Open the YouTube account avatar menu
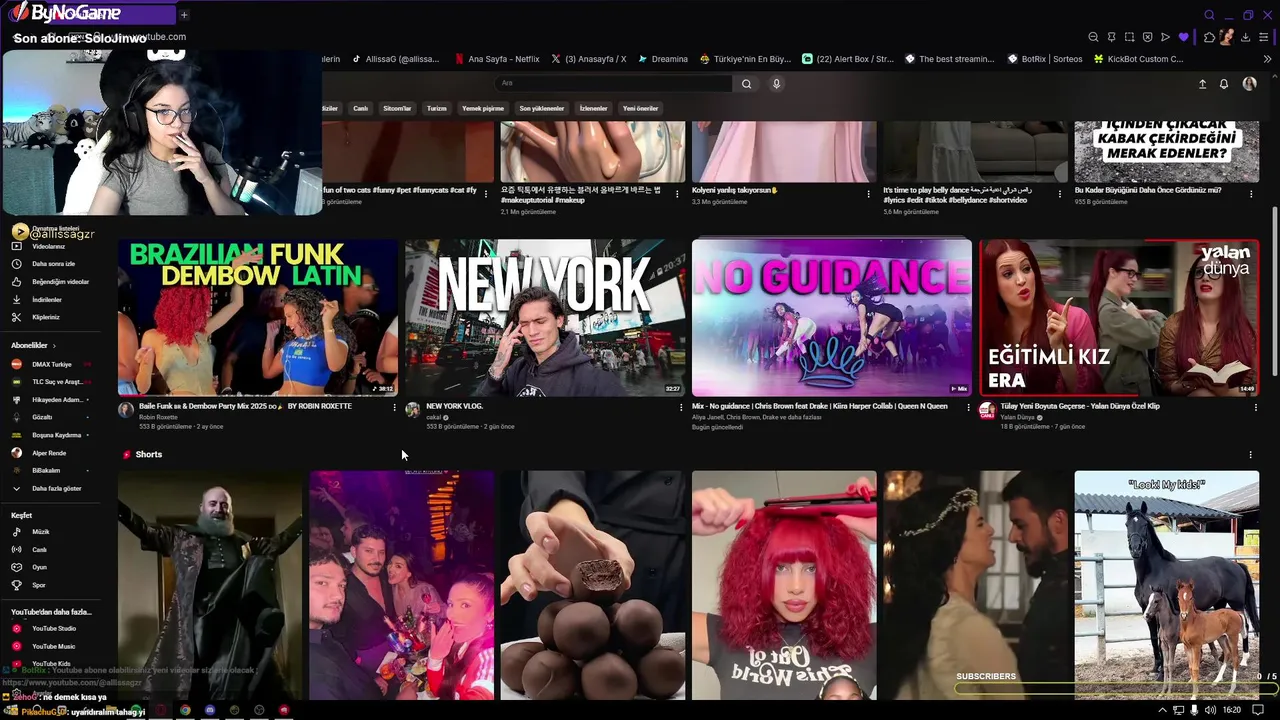 (x=1249, y=84)
